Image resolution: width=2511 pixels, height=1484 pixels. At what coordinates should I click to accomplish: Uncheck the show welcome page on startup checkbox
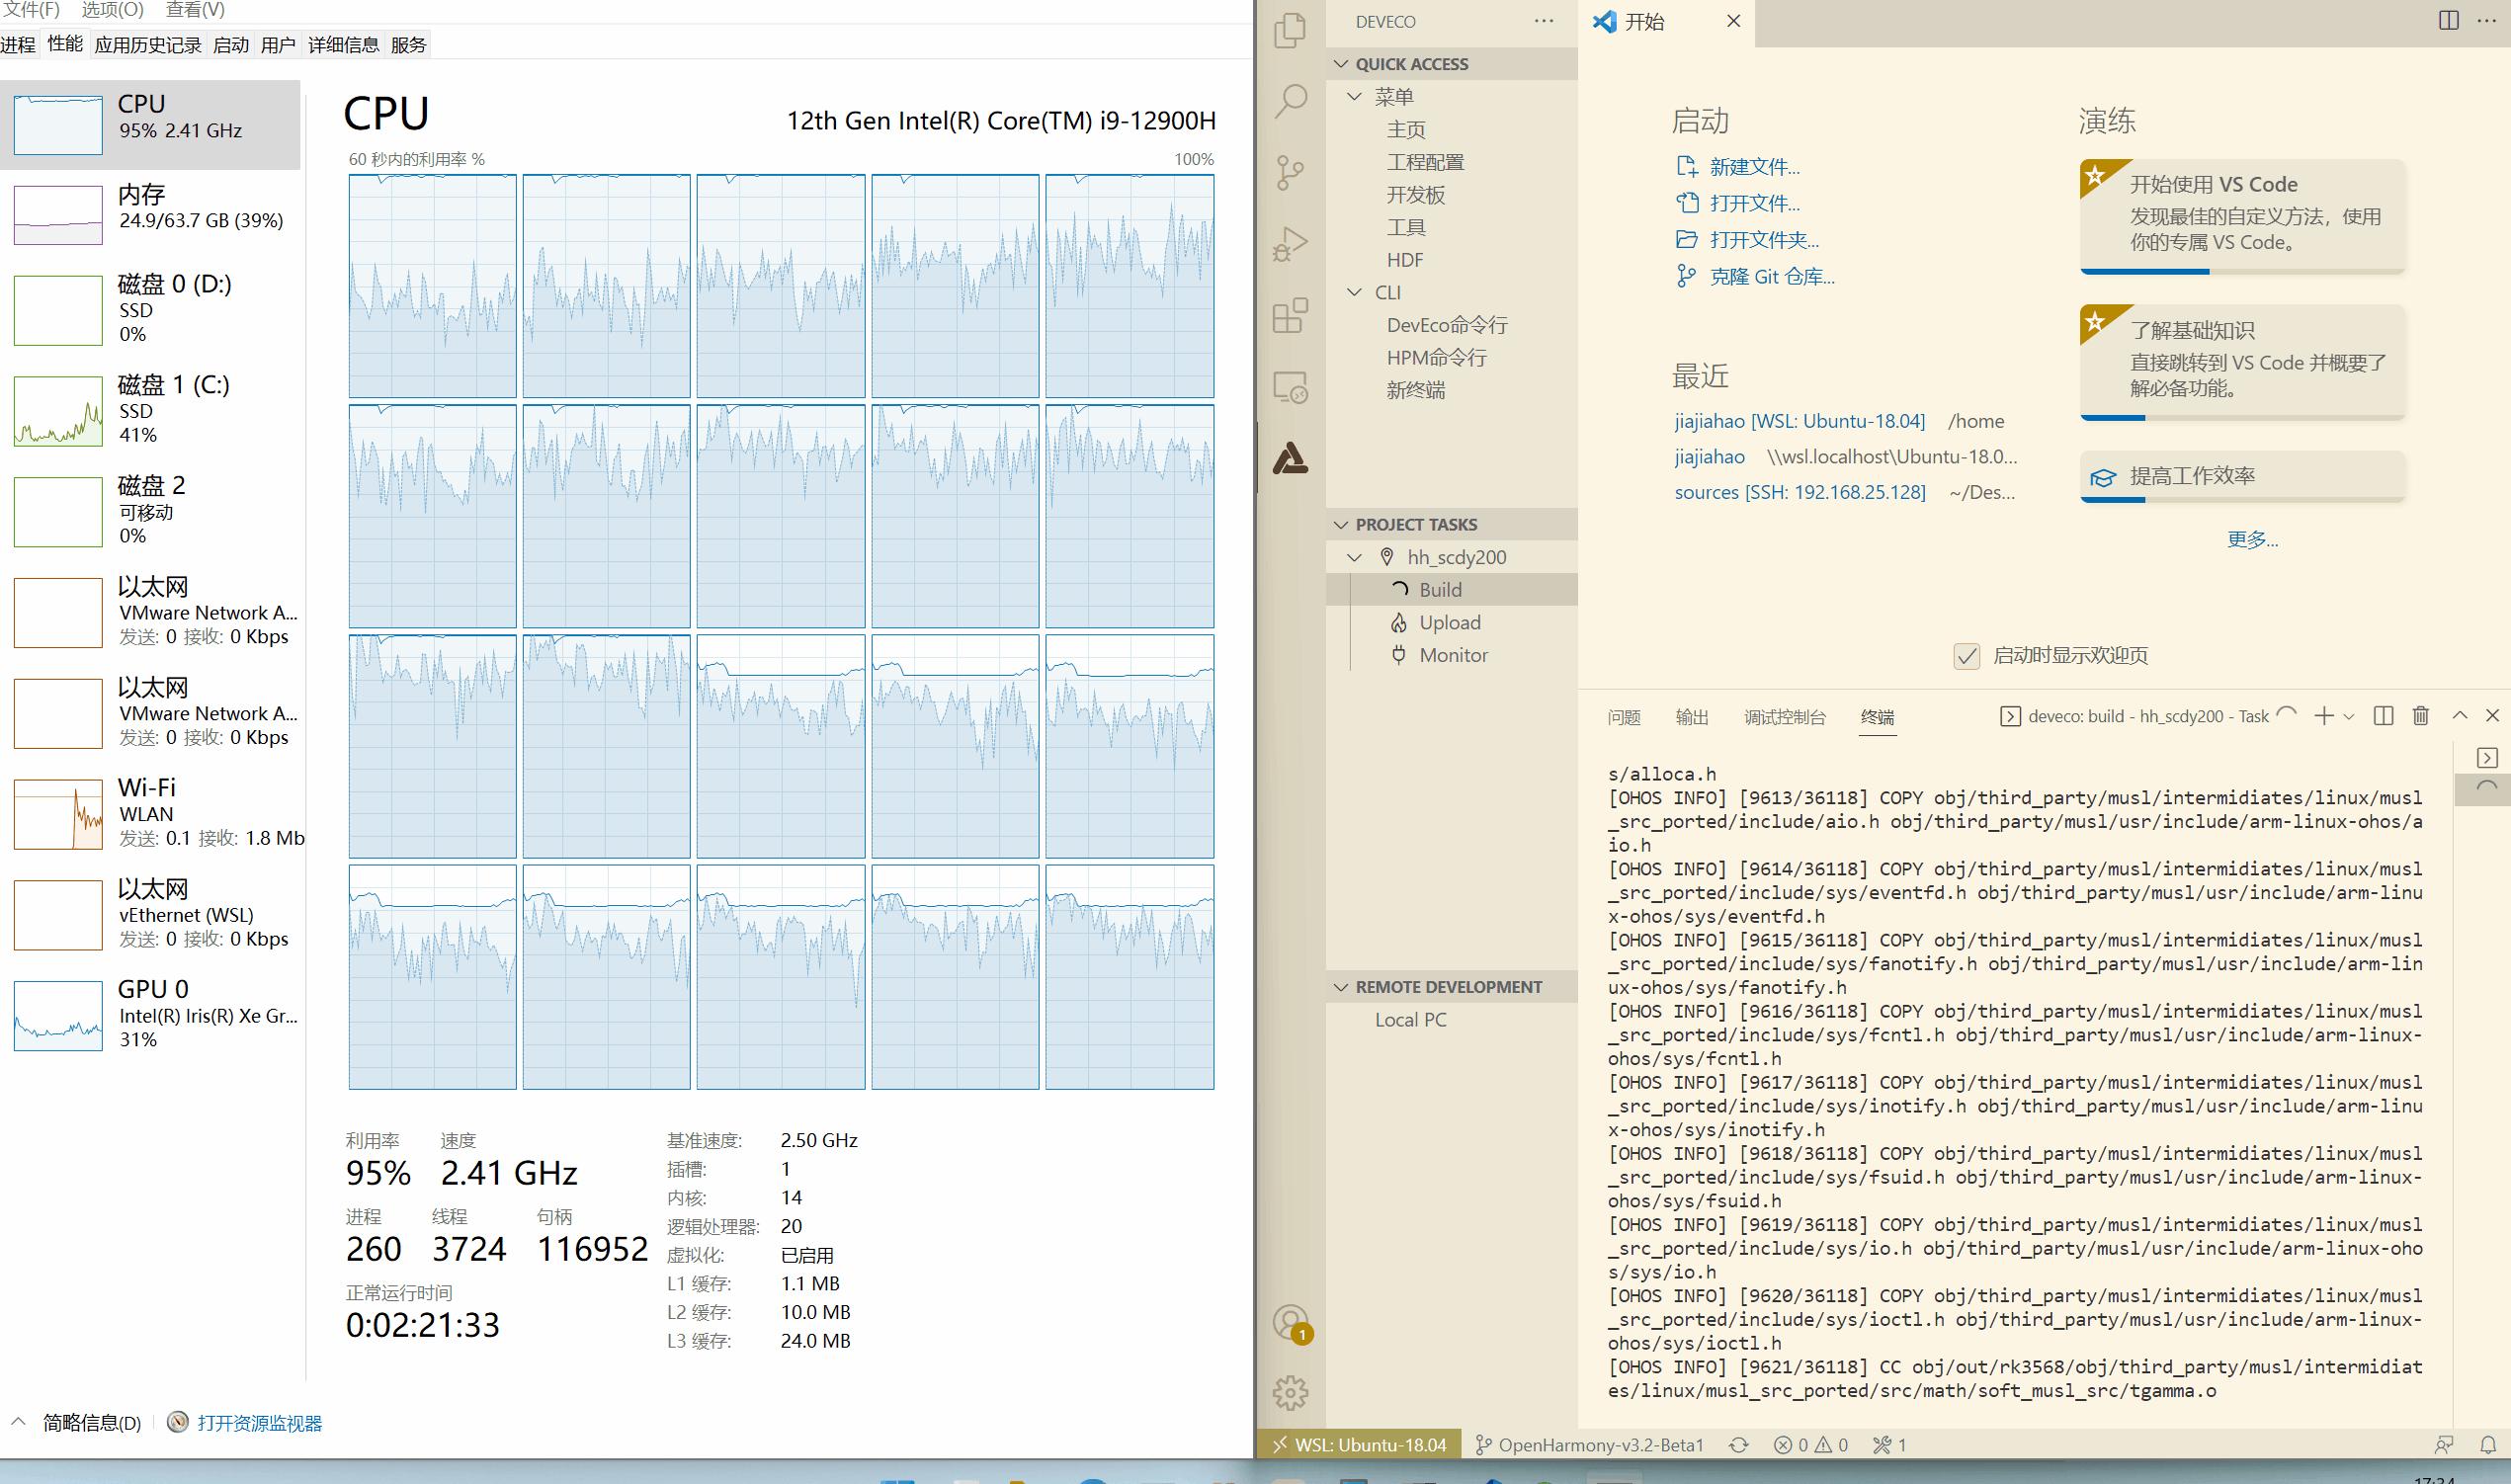tap(1966, 656)
